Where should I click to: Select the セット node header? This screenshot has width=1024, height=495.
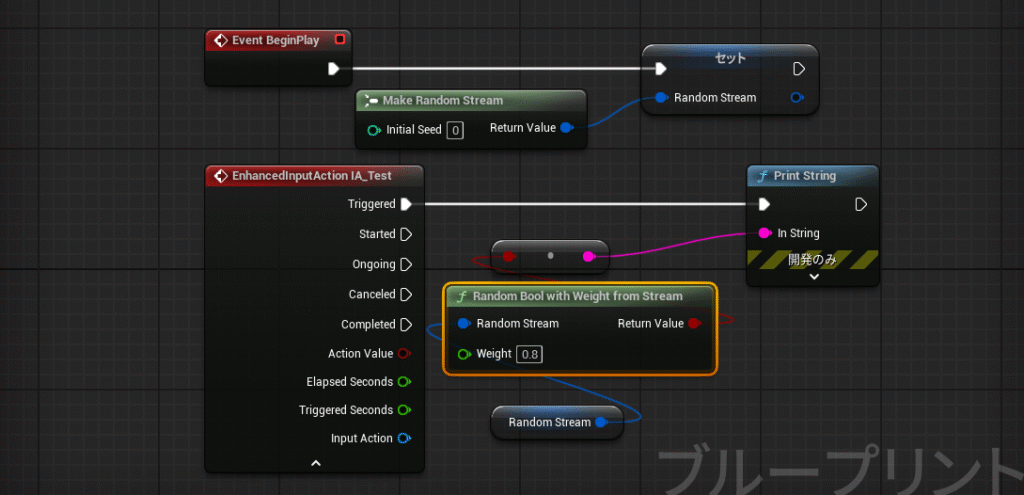click(x=730, y=58)
